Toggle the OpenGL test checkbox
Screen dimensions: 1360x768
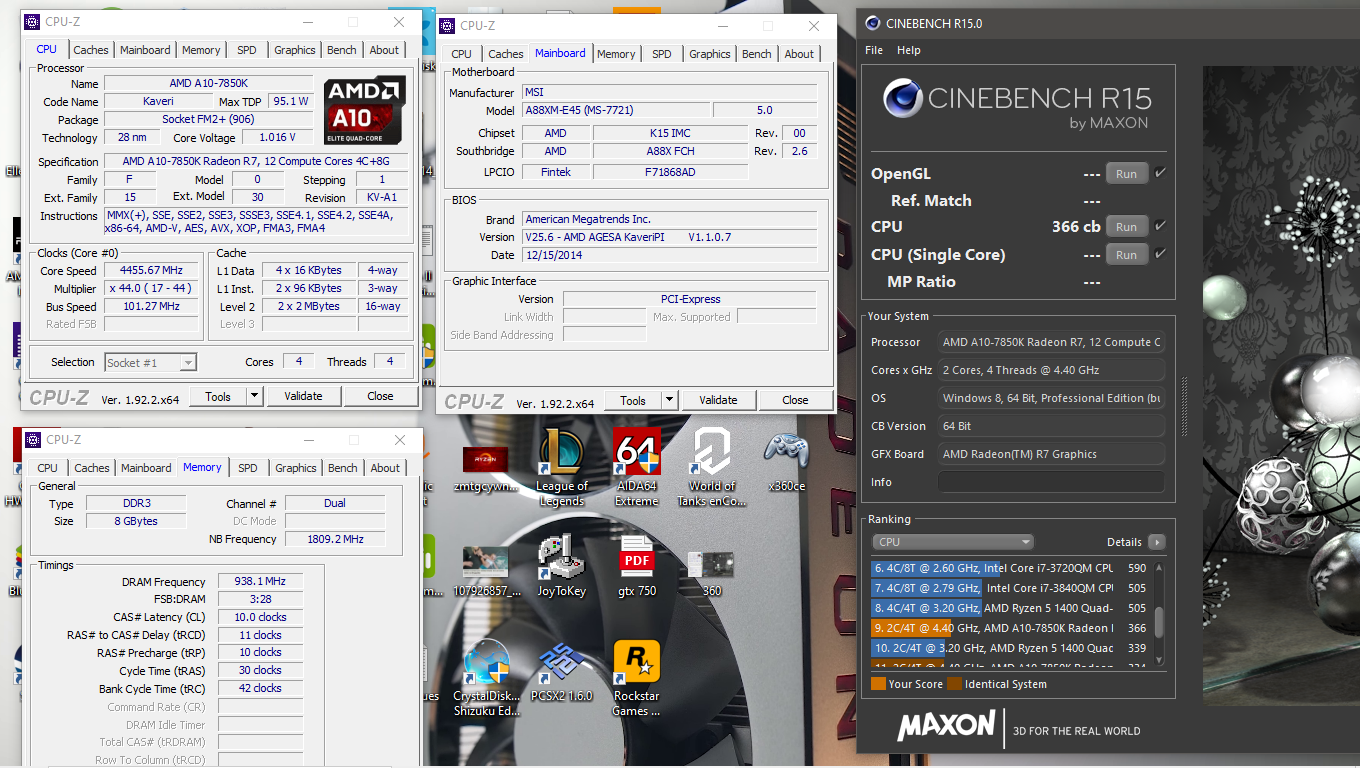(1160, 173)
